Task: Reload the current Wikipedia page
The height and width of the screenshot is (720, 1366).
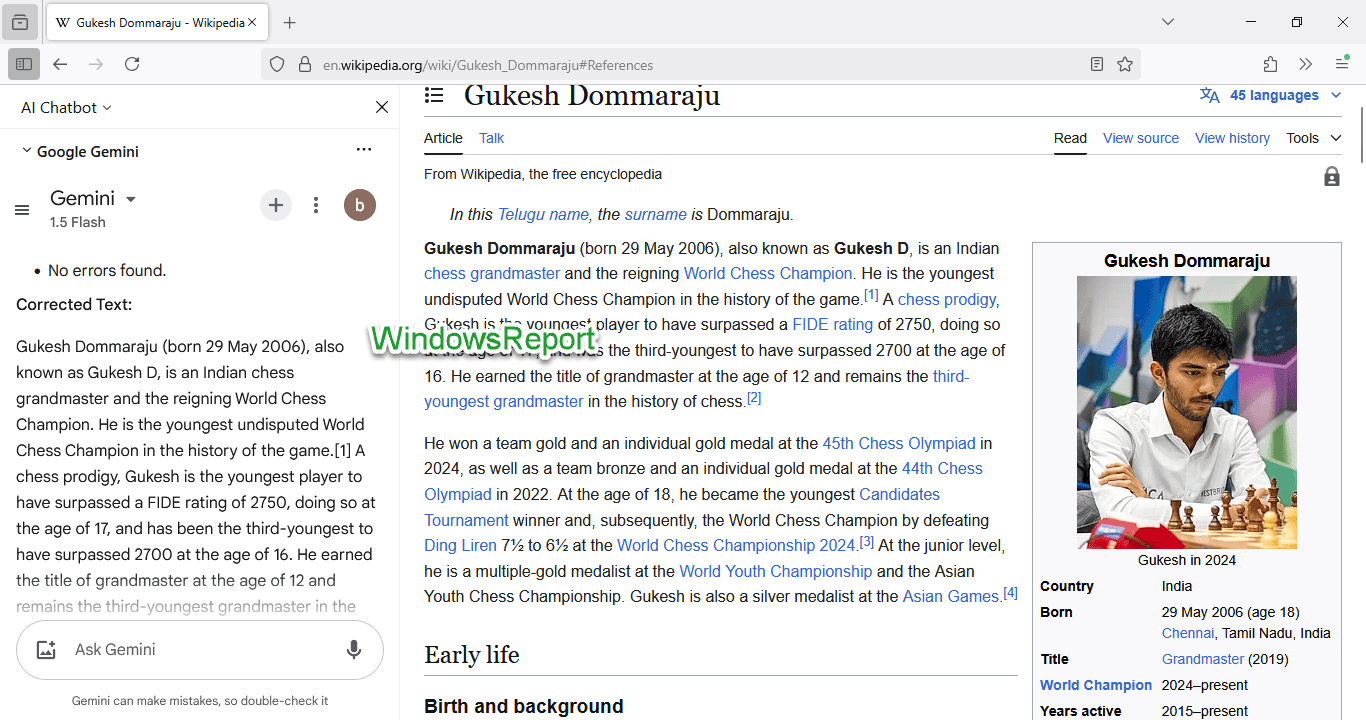Action: pos(132,64)
